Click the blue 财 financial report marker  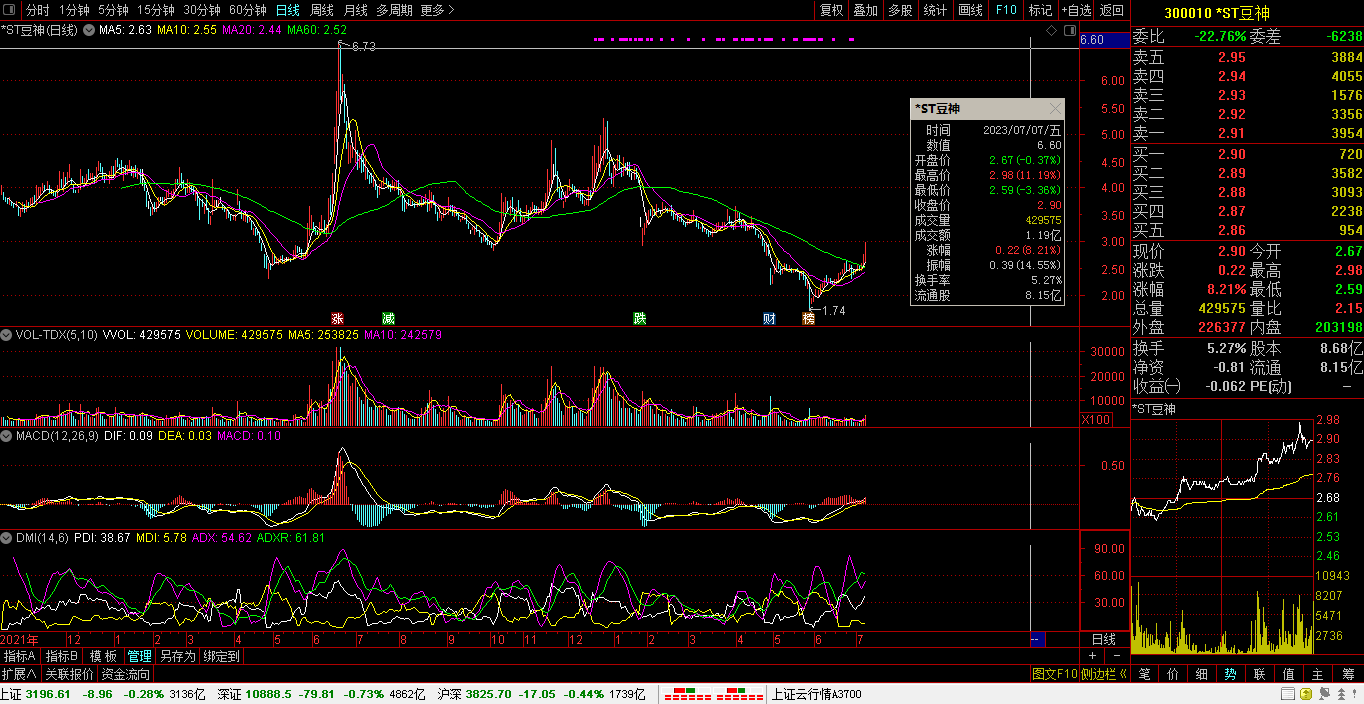[769, 318]
